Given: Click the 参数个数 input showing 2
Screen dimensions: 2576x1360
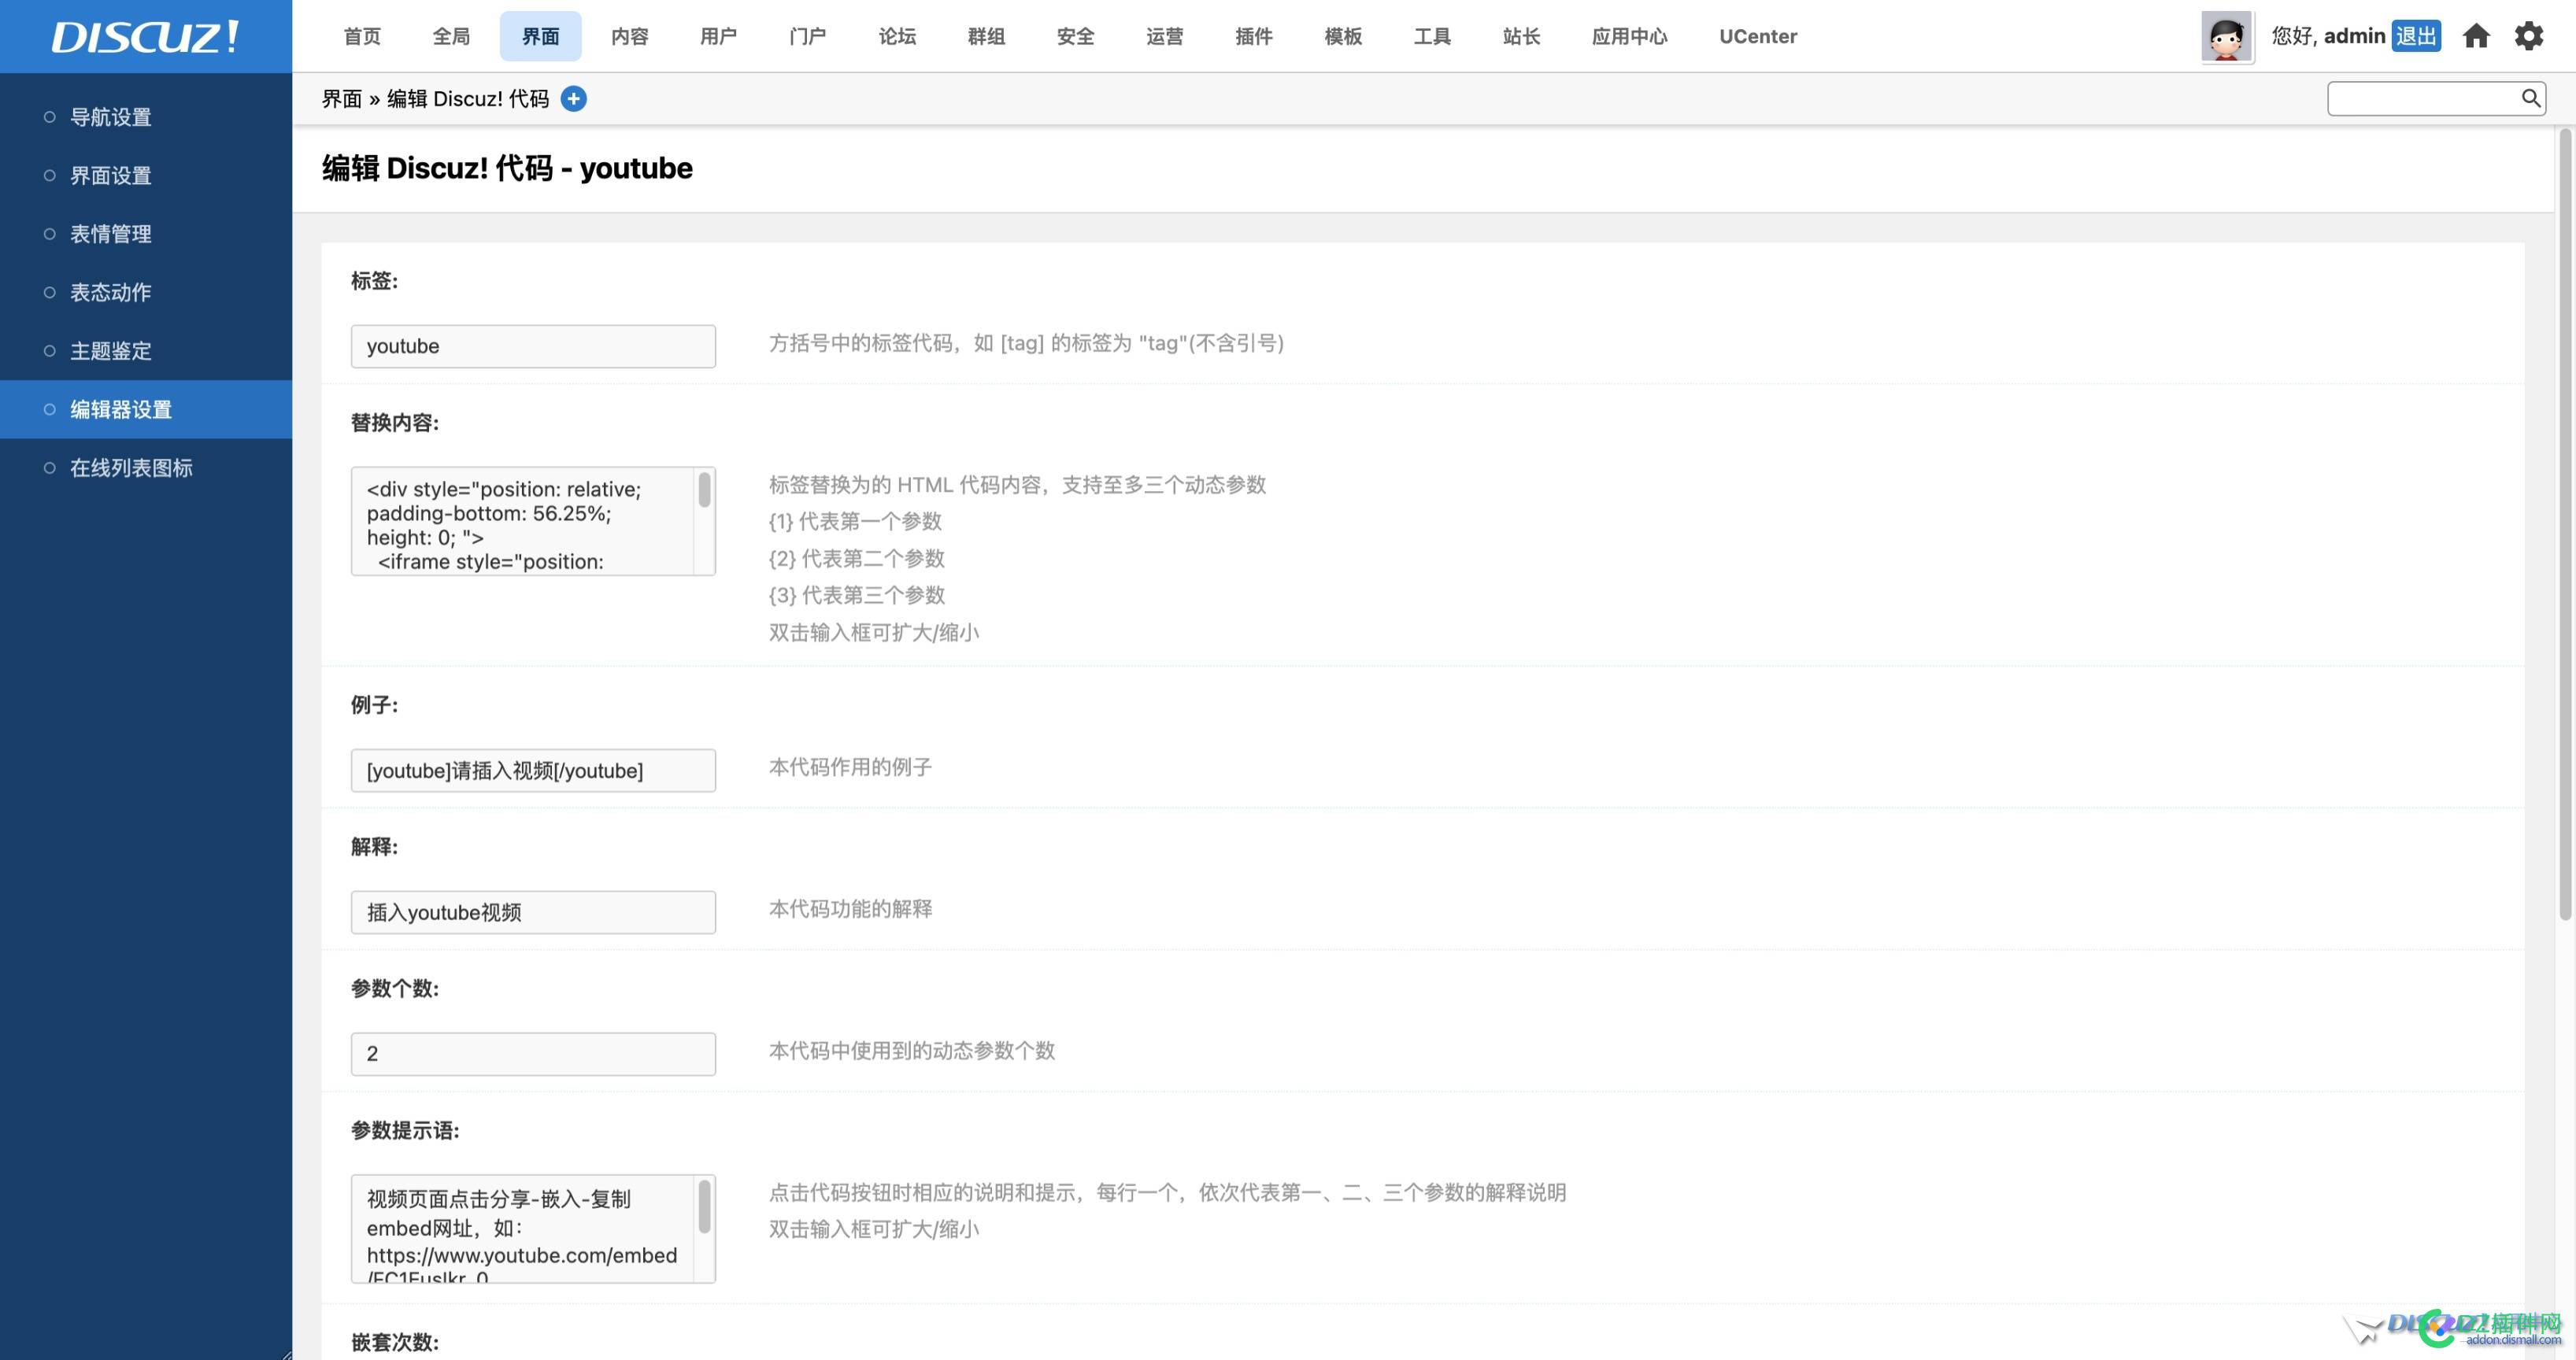Looking at the screenshot, I should pos(533,1054).
